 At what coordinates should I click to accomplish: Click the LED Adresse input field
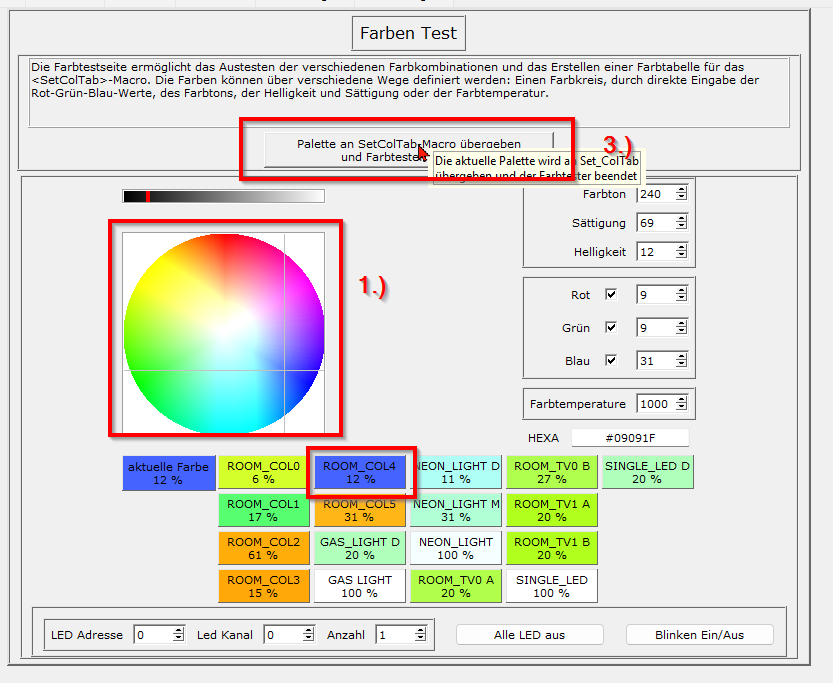(x=152, y=635)
